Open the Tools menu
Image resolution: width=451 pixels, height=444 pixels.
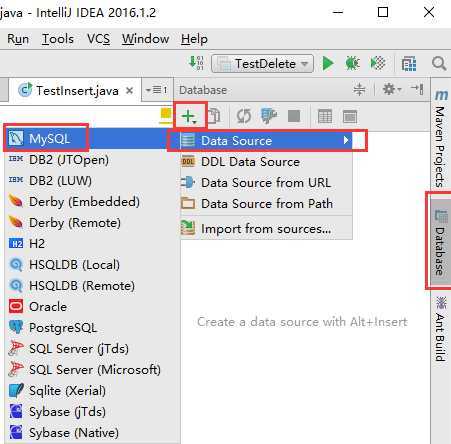58,39
